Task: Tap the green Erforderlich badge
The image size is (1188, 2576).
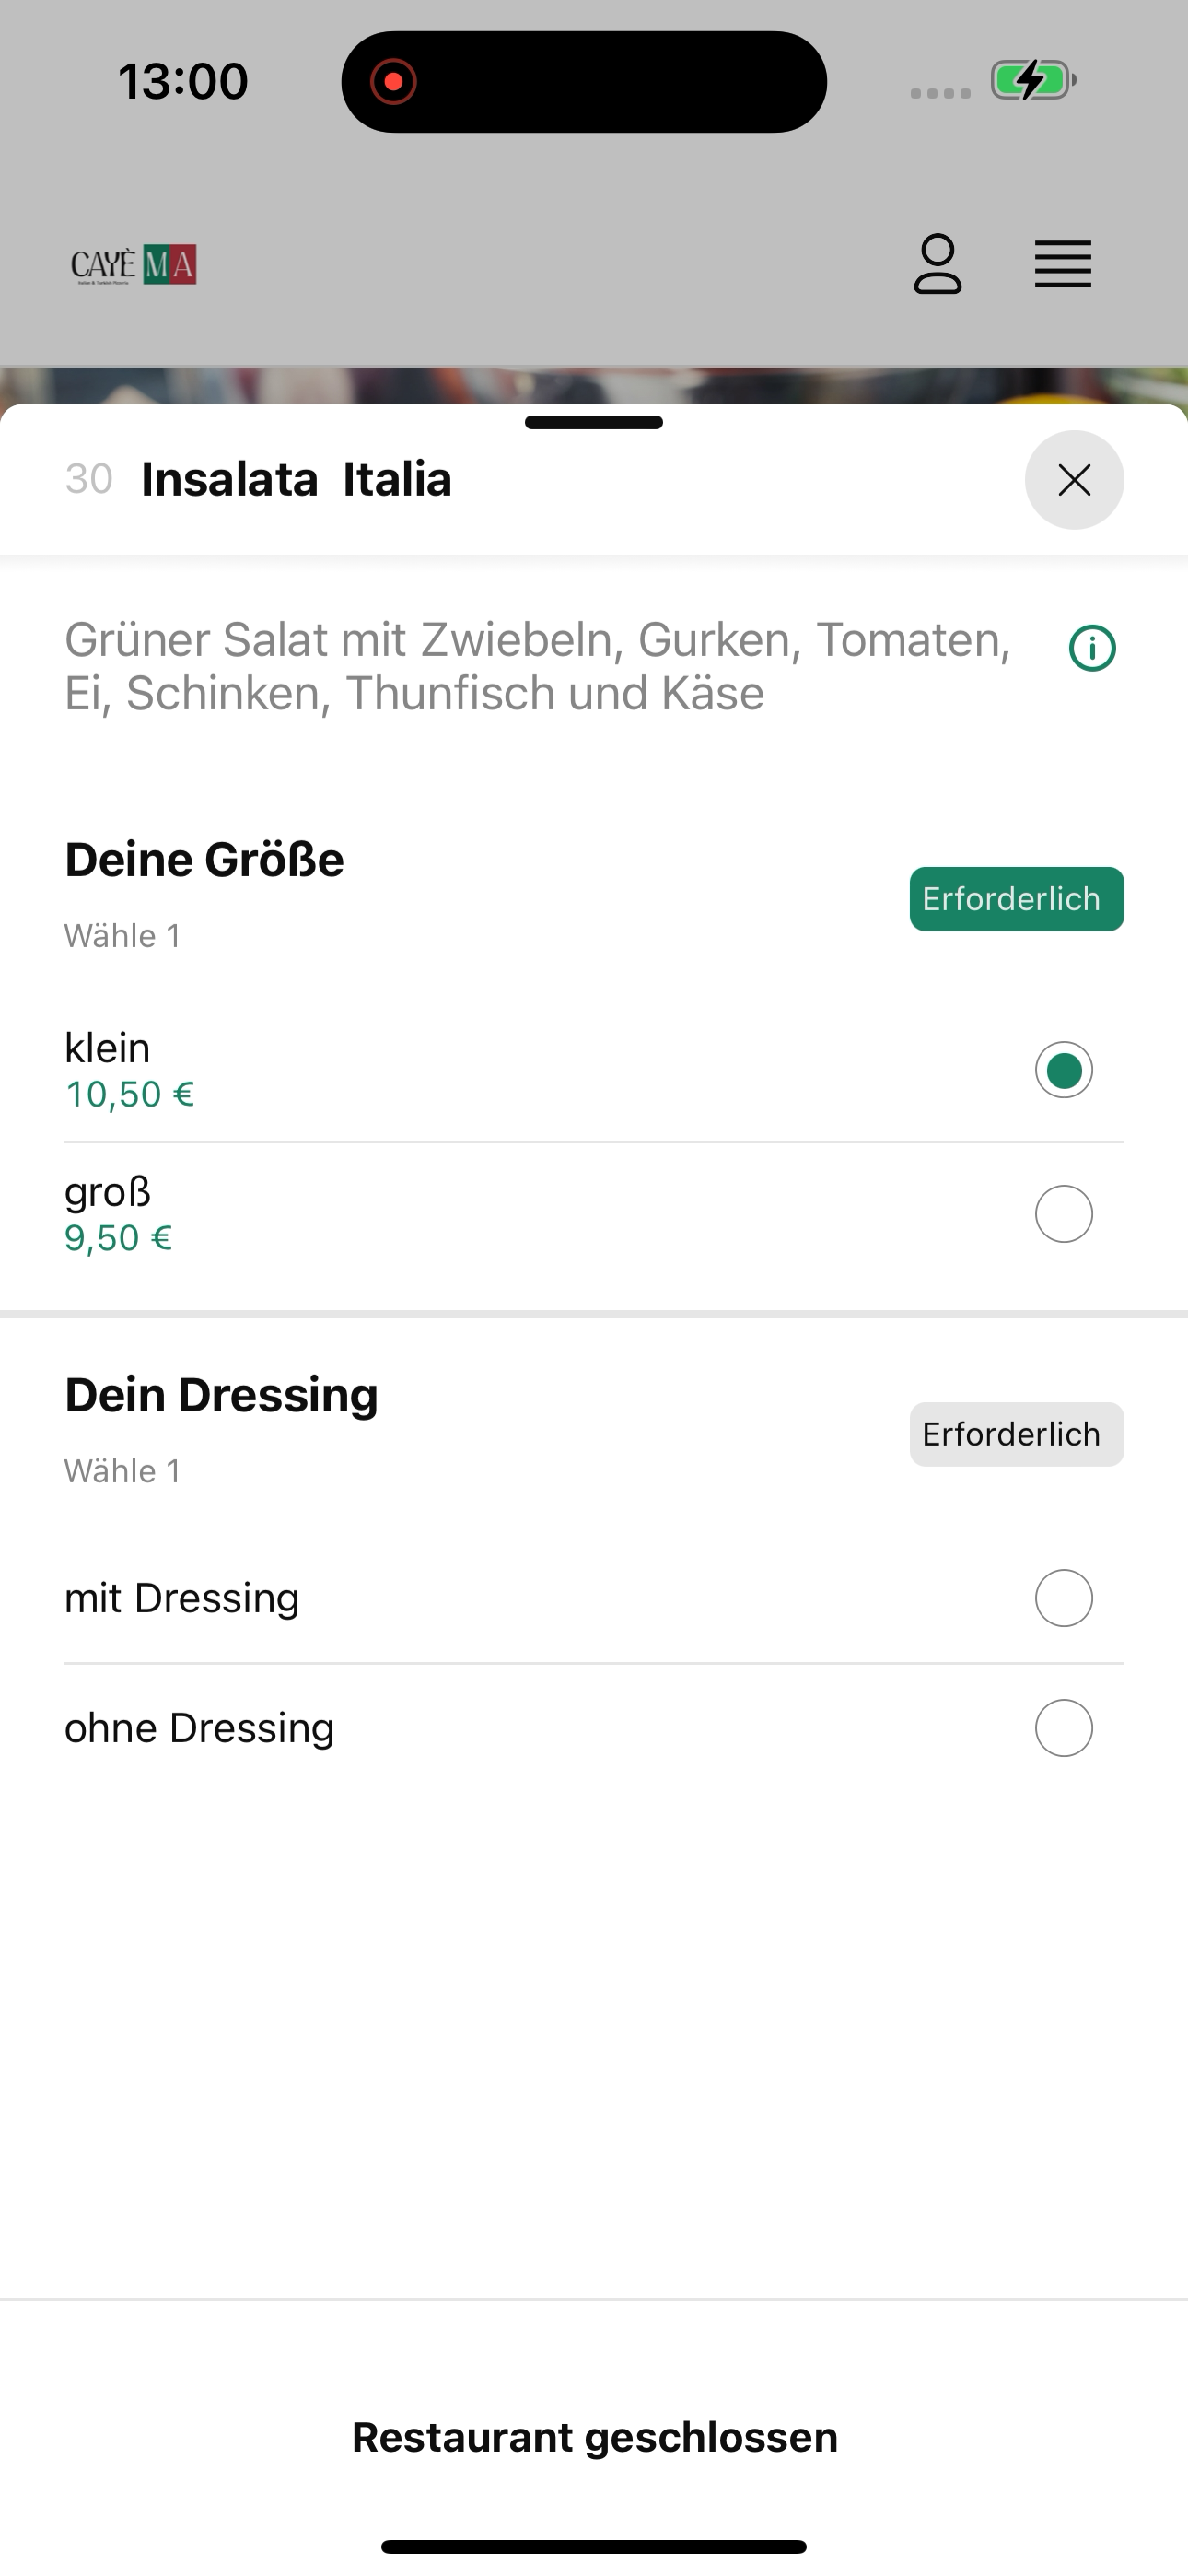Action: point(1016,899)
